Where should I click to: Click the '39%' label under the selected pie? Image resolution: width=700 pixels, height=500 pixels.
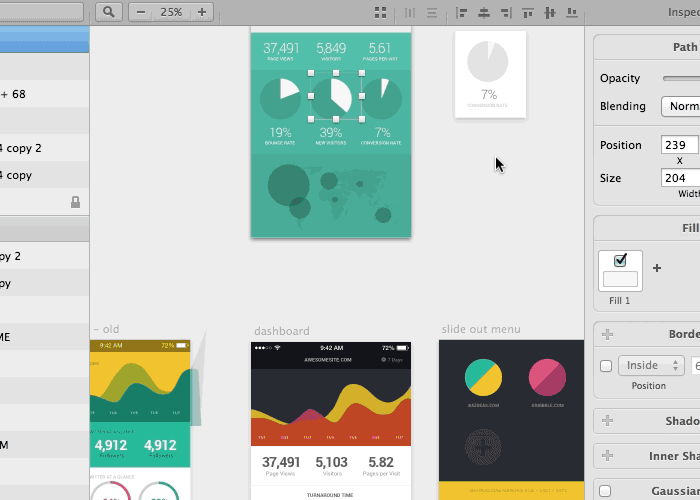pos(331,133)
